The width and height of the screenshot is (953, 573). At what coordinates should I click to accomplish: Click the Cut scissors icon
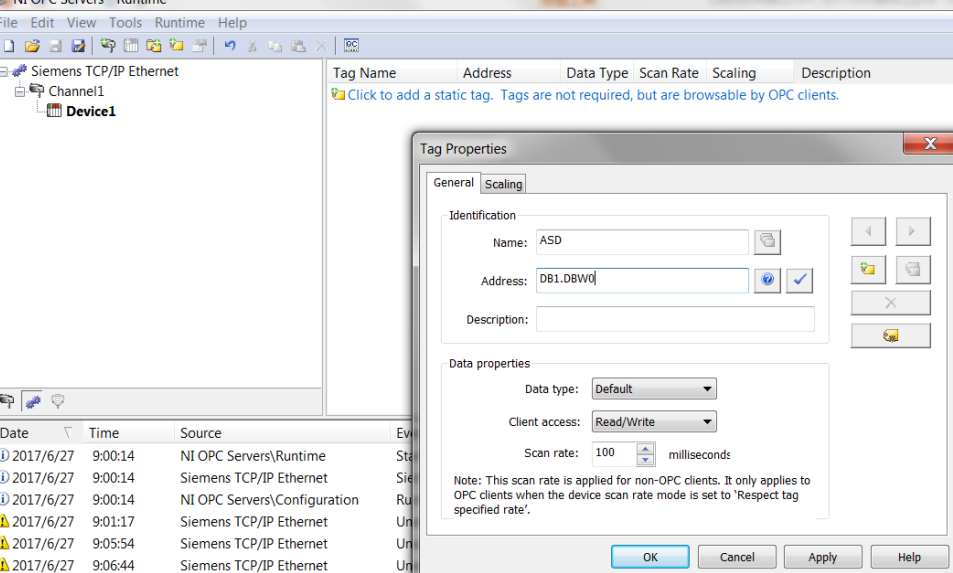click(x=252, y=46)
